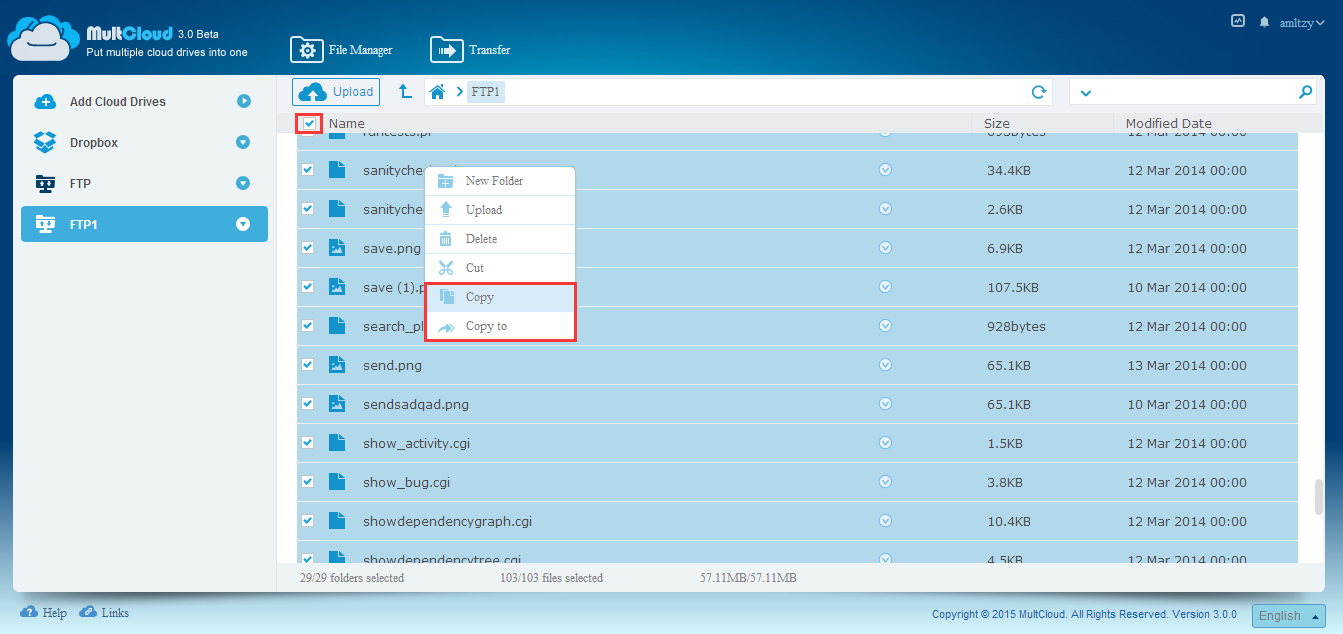Screen dimensions: 1343x634
Task: Expand the Dropbox dropdown arrow
Action: click(243, 143)
